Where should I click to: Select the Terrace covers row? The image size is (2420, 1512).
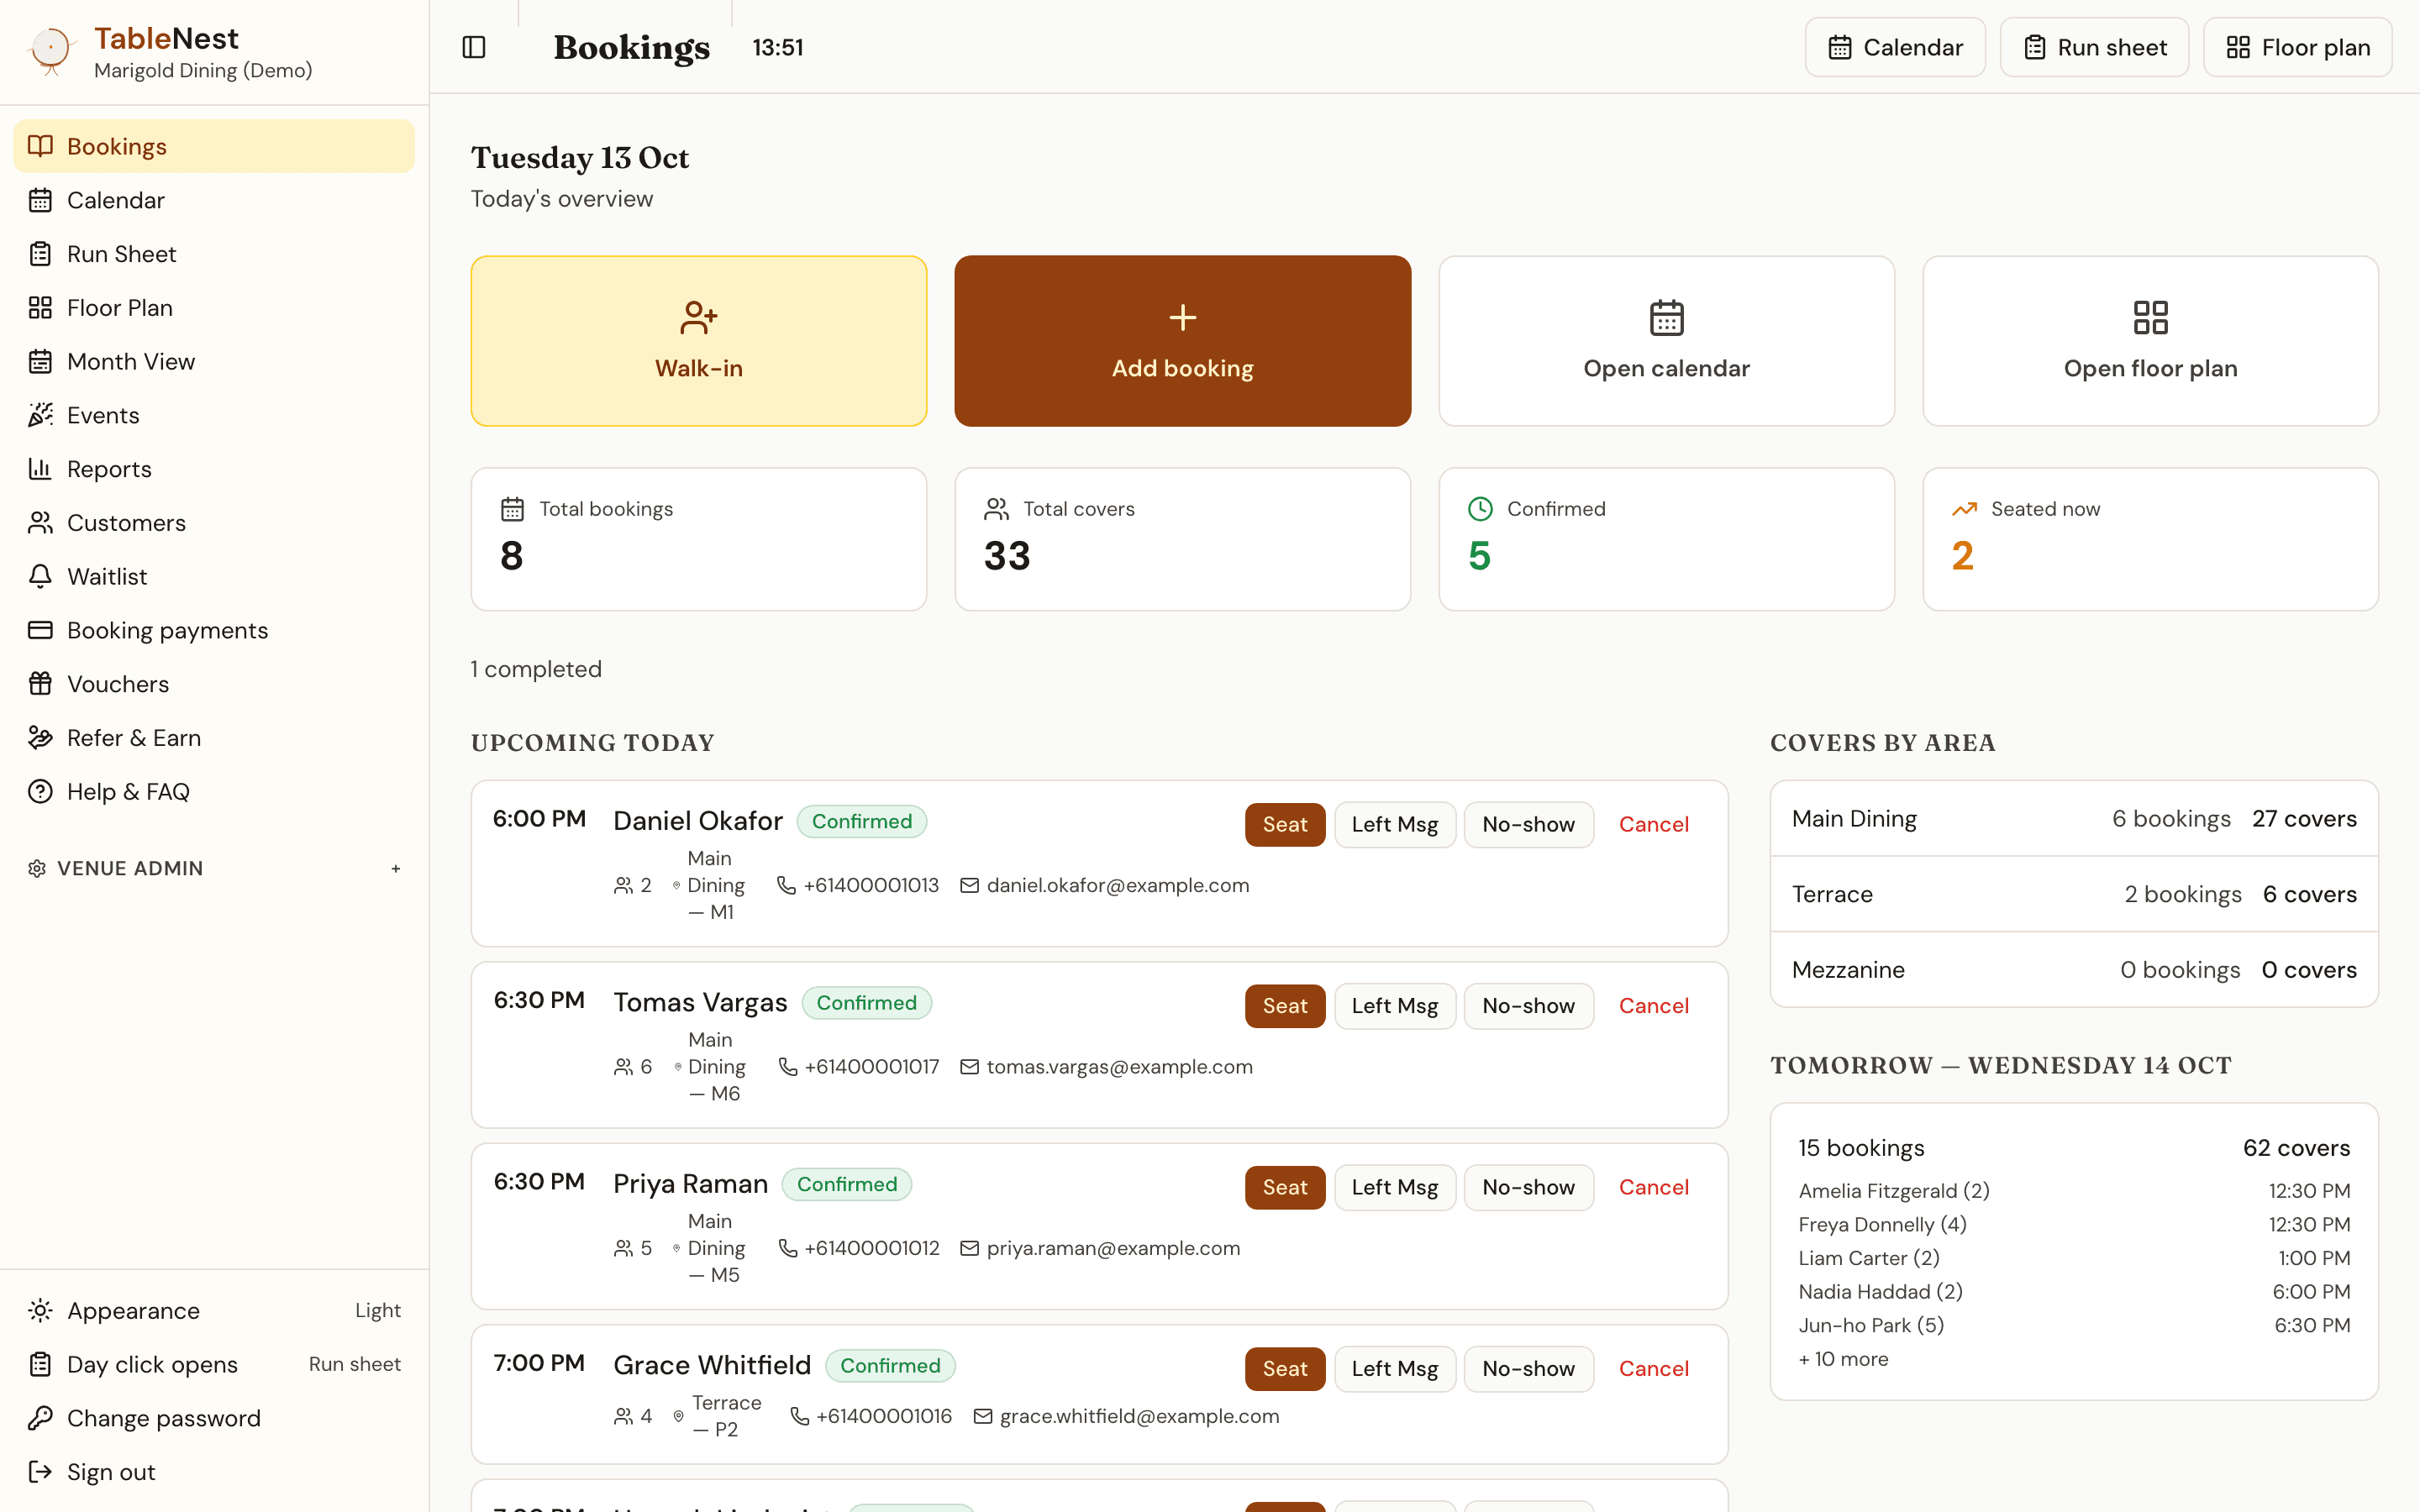pyautogui.click(x=2074, y=894)
